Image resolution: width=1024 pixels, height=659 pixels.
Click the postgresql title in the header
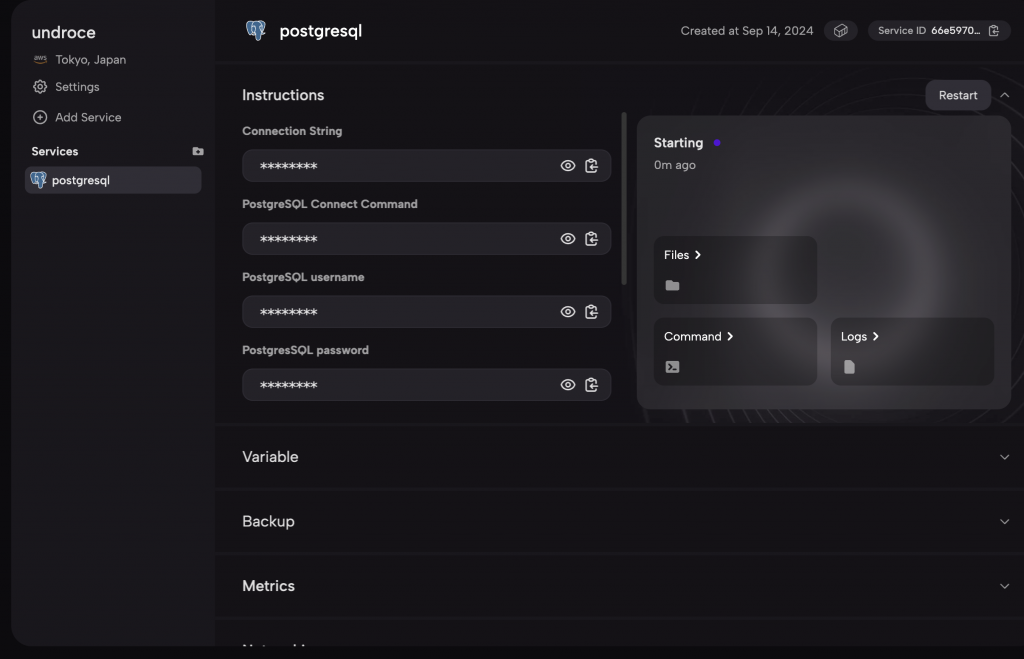point(321,31)
